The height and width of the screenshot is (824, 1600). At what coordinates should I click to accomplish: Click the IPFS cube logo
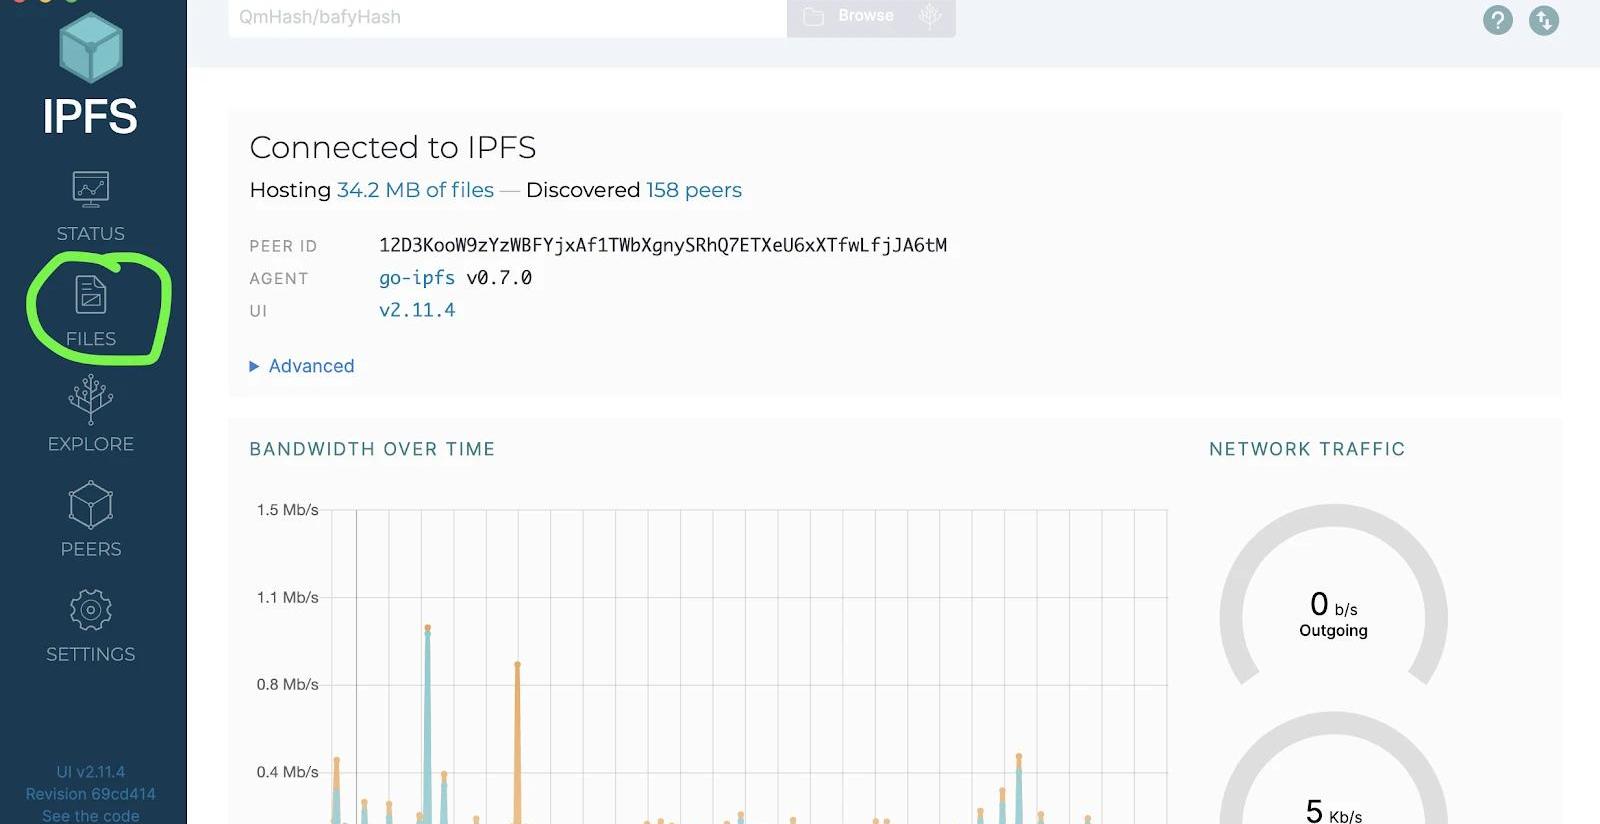(x=90, y=48)
